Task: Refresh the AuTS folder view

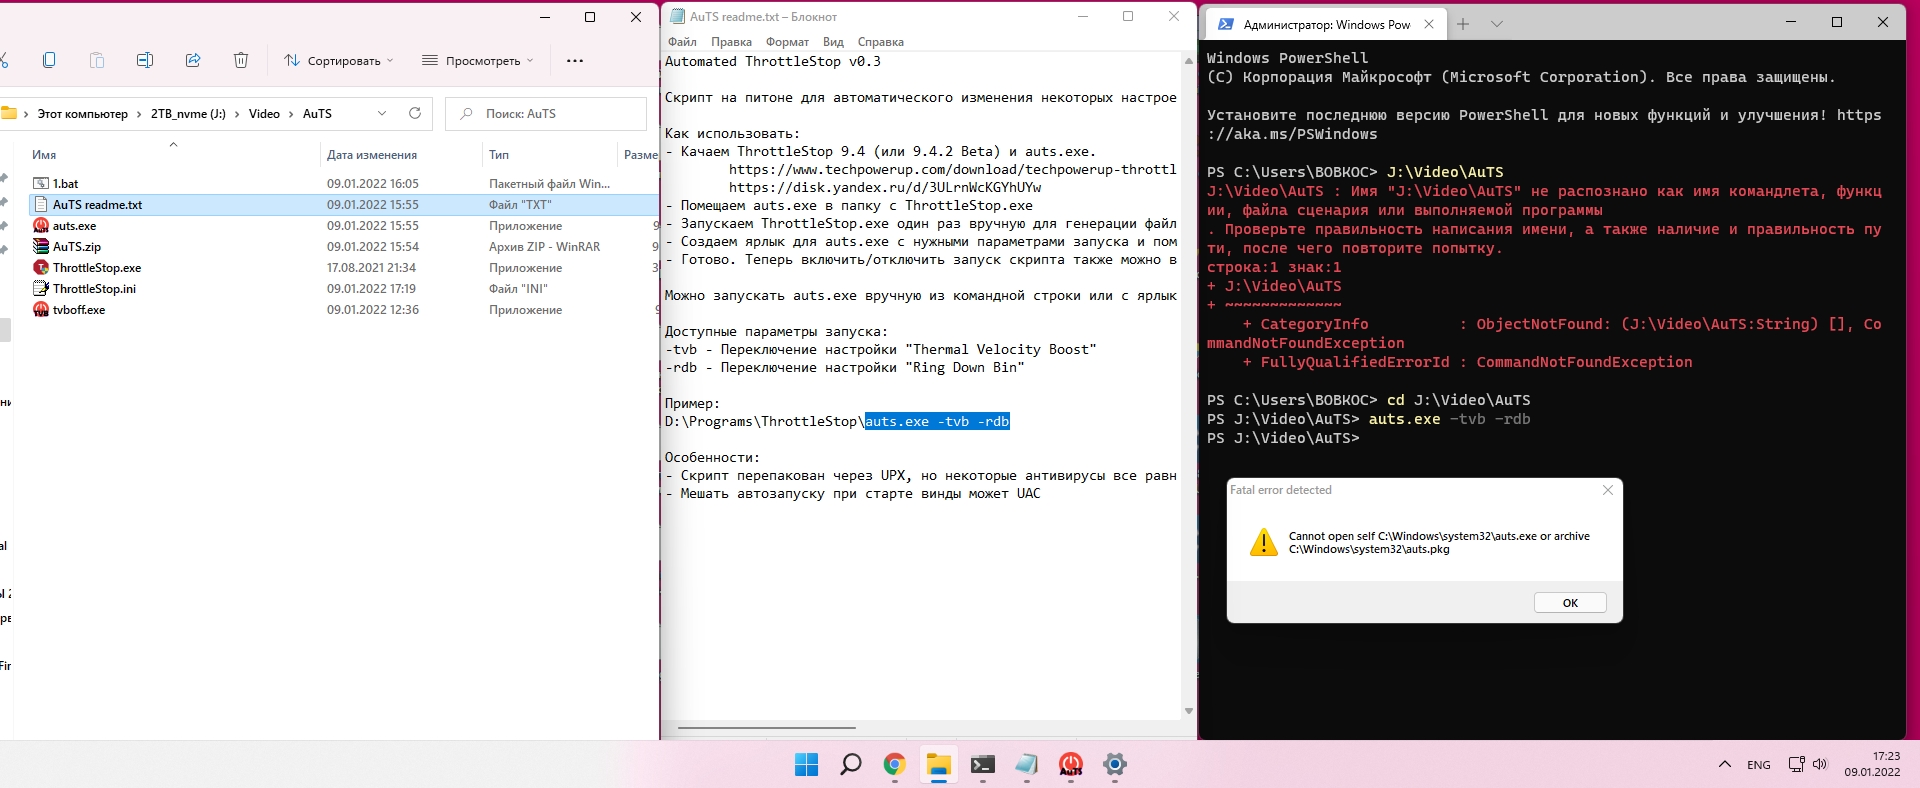Action: pos(415,113)
